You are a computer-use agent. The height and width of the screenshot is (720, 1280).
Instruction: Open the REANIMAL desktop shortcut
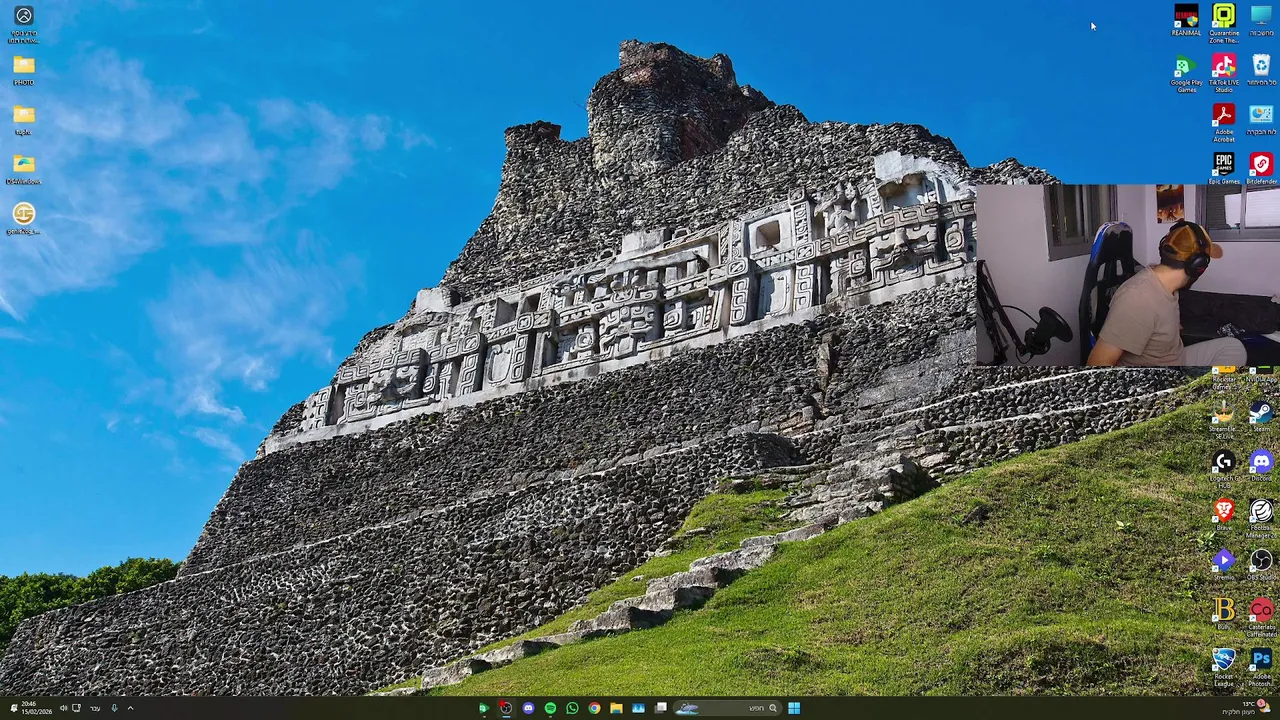pyautogui.click(x=1186, y=20)
